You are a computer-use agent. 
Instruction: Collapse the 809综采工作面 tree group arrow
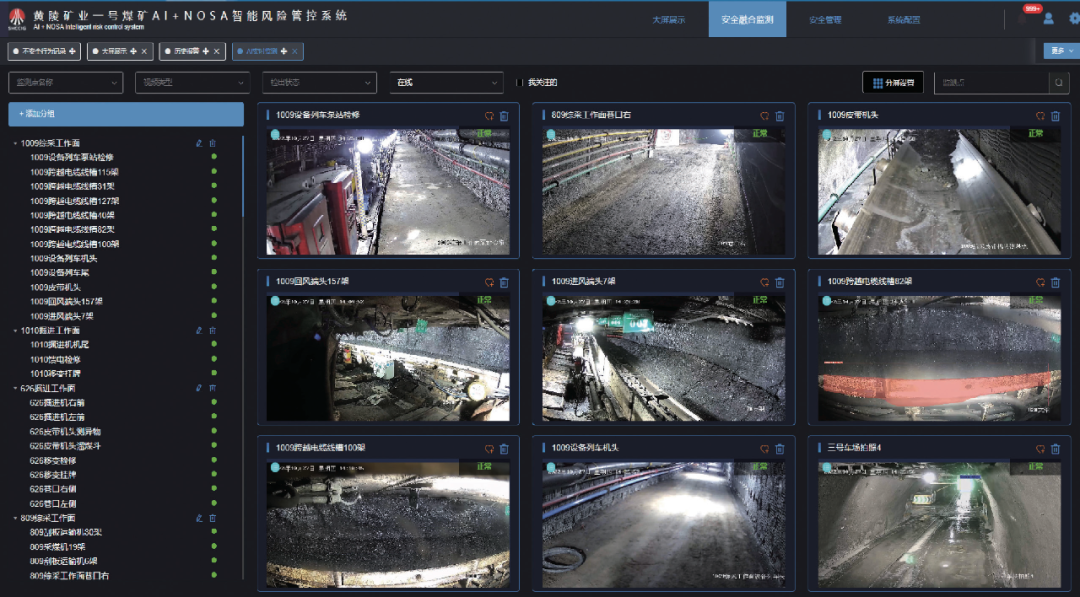point(15,518)
